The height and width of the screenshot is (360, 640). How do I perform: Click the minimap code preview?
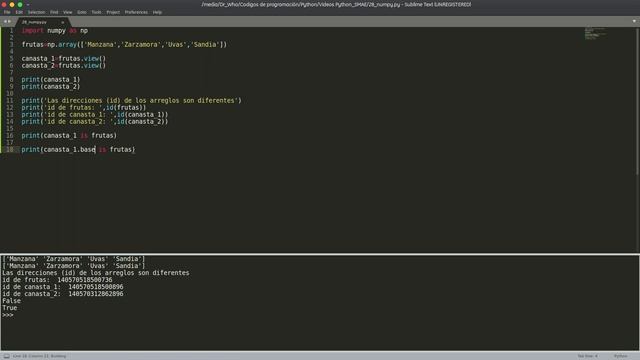click(595, 33)
